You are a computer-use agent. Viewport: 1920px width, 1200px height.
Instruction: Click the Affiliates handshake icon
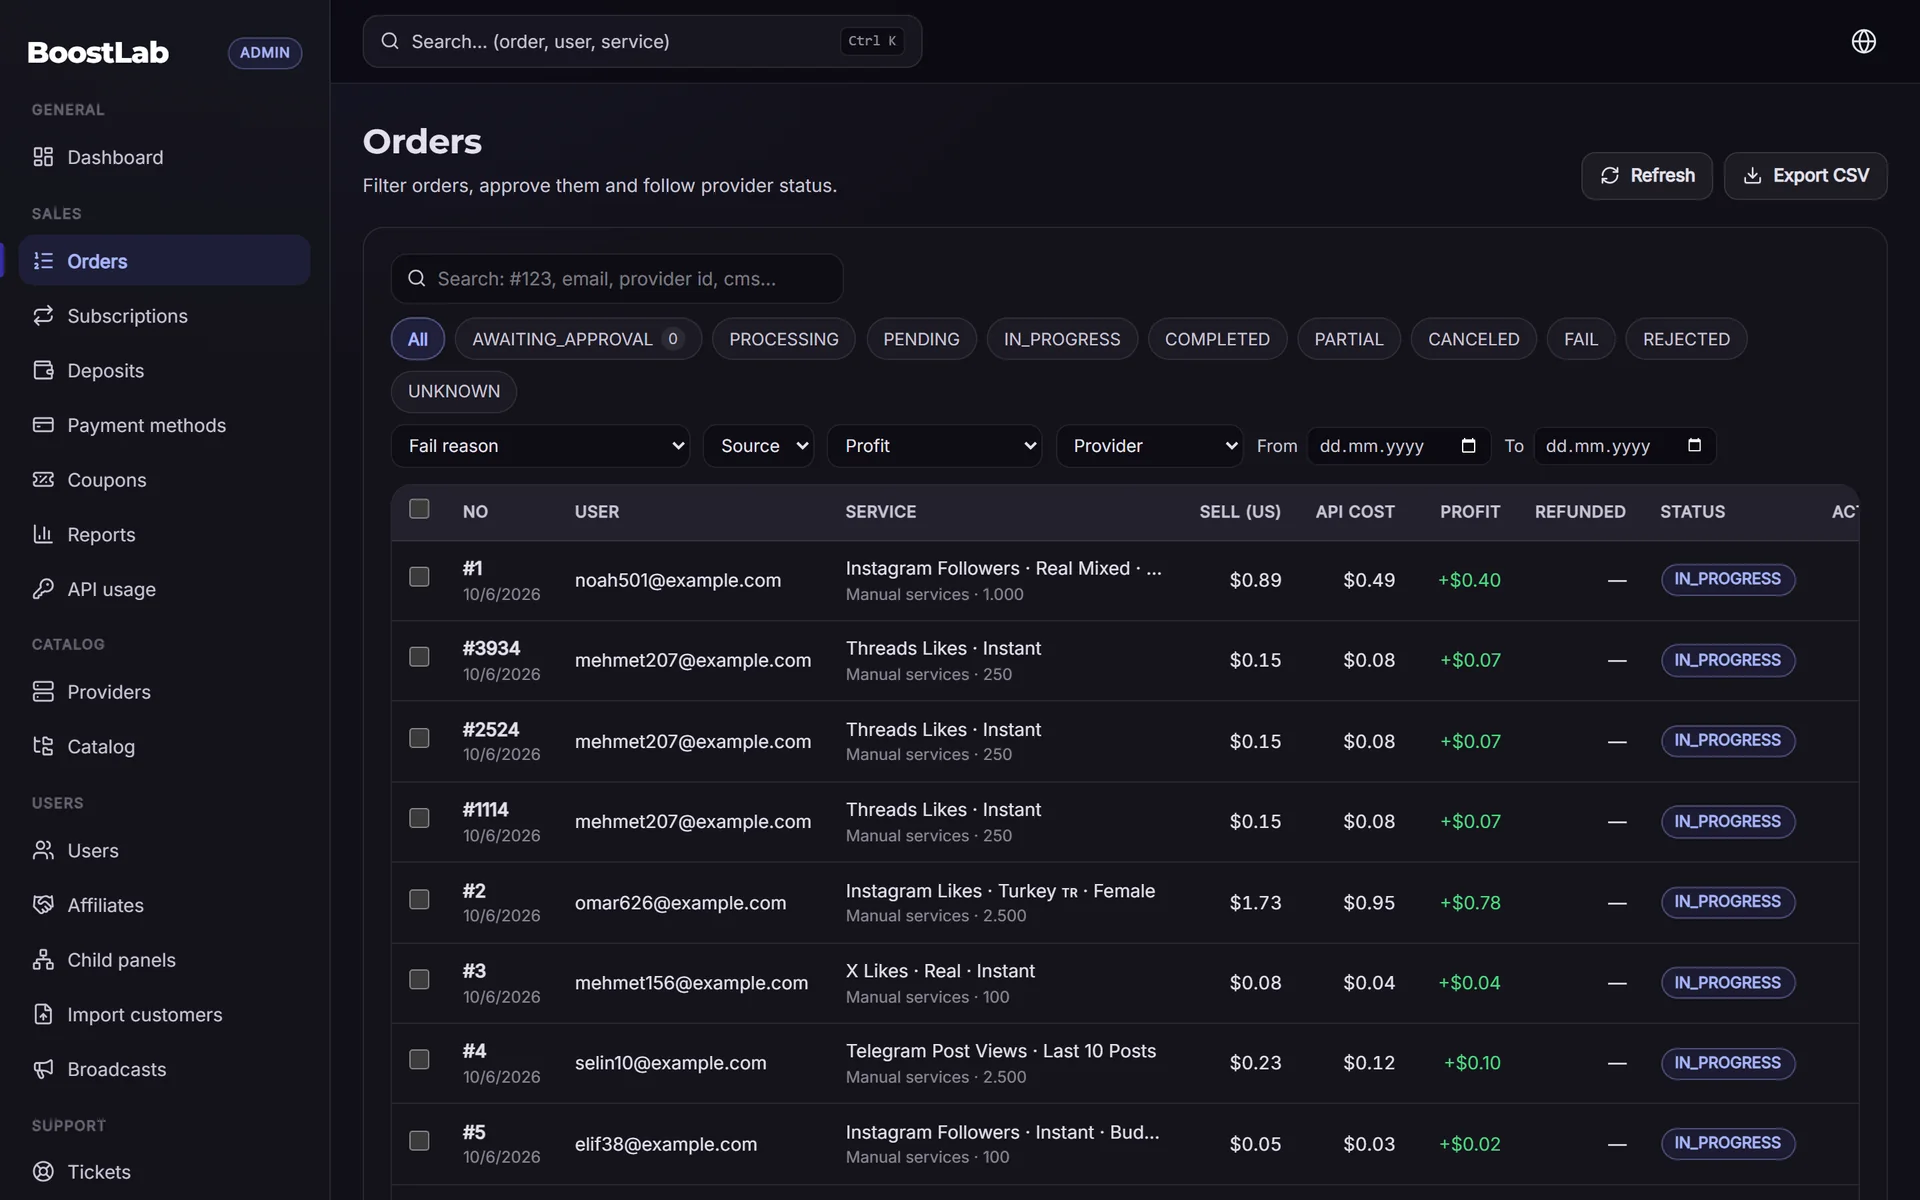click(x=43, y=905)
